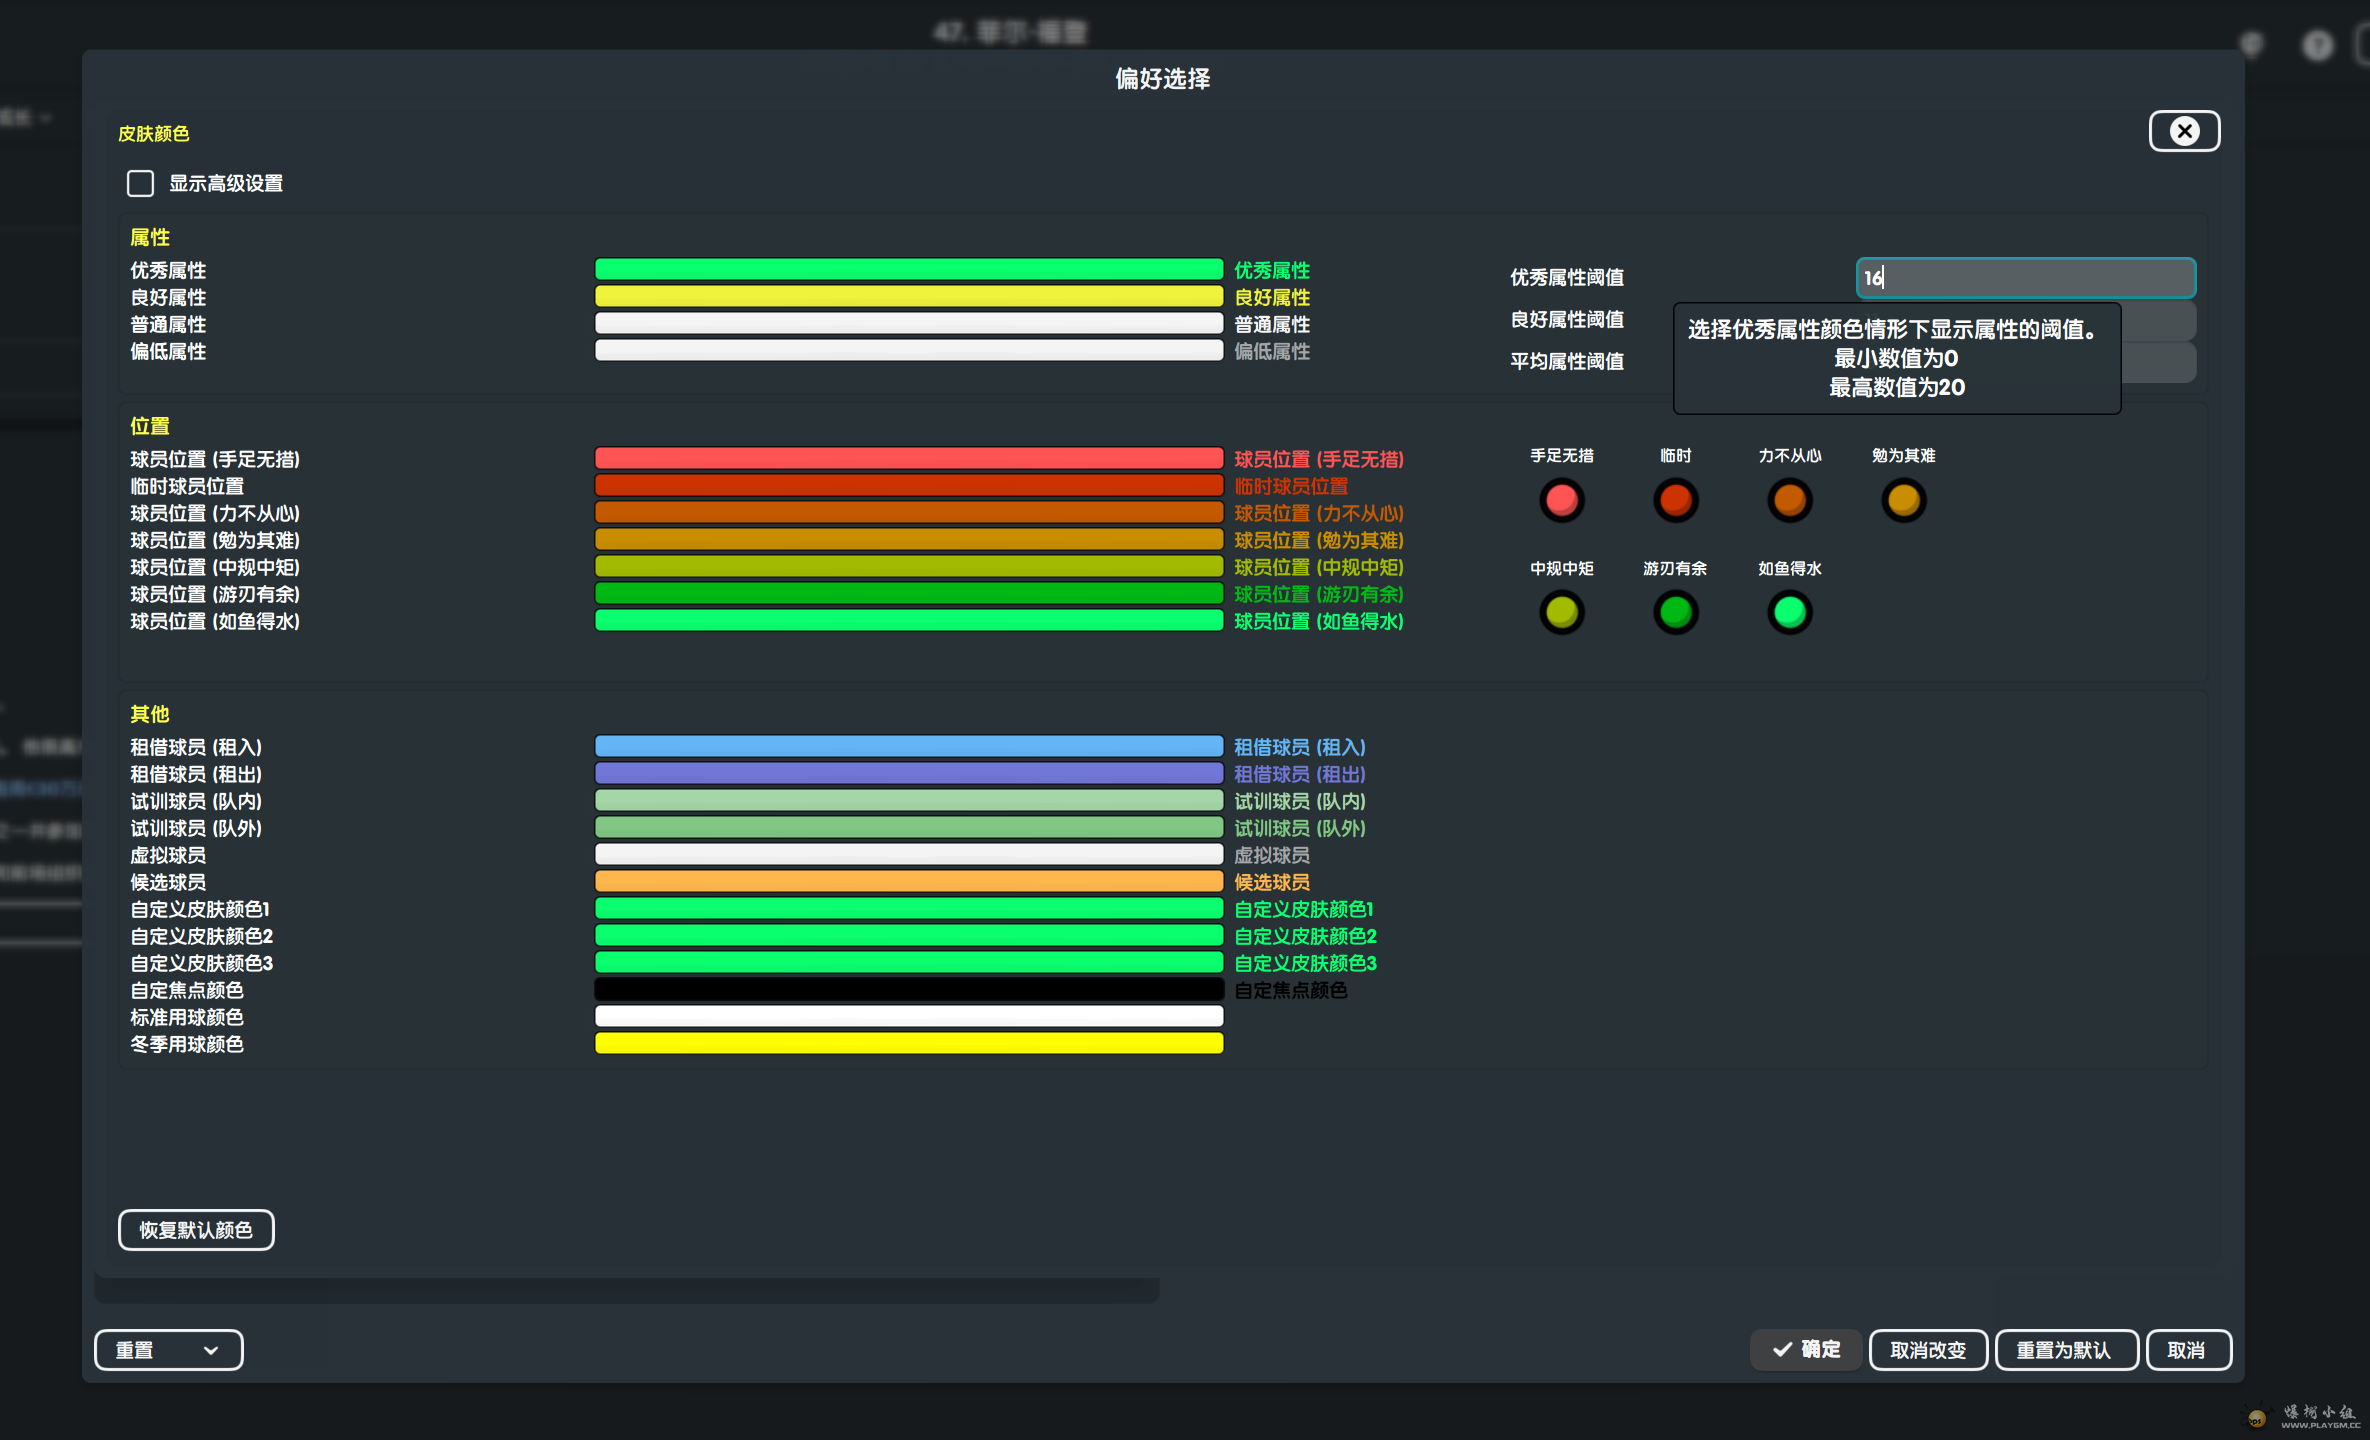Click the 球员位置 (勉为其难) color bar
This screenshot has height=1440, width=2370.
(x=909, y=539)
